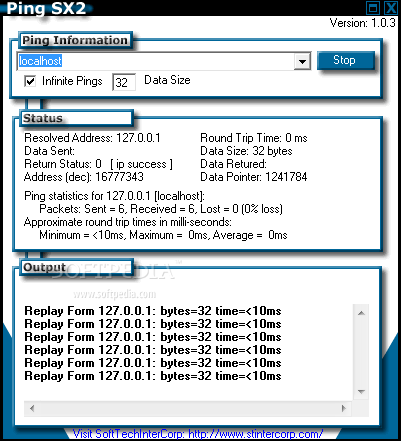401x441 pixels.
Task: Click the Data Retured: label
Action: click(x=234, y=164)
